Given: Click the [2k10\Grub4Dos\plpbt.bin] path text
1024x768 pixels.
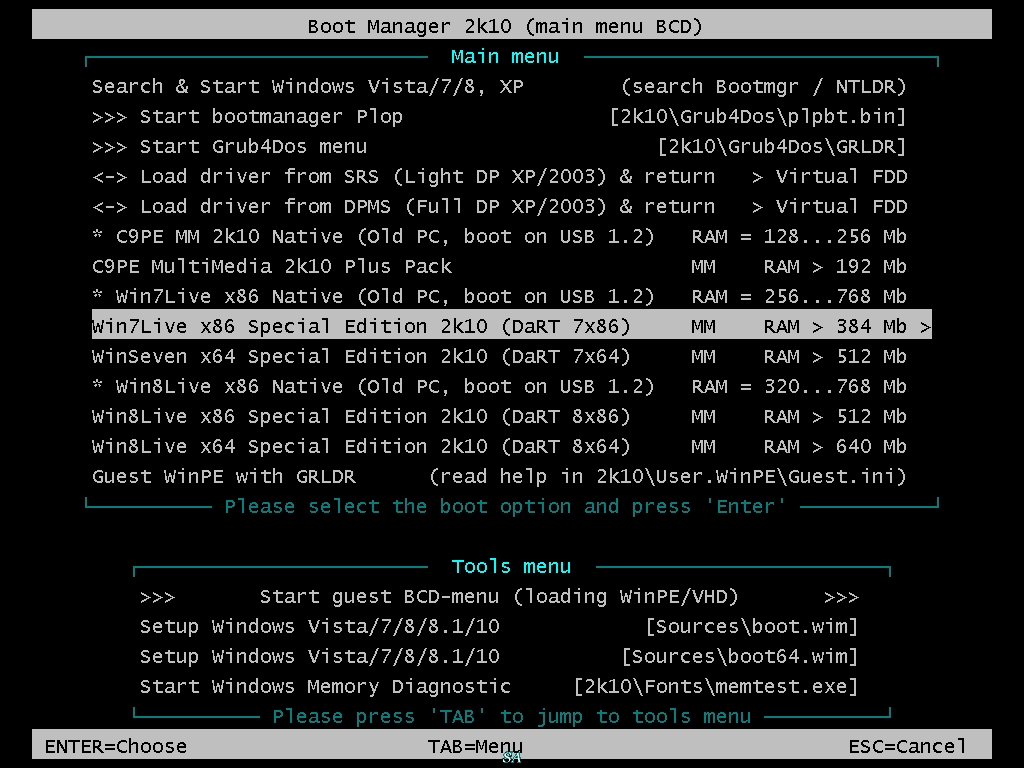Looking at the screenshot, I should click(x=758, y=117).
